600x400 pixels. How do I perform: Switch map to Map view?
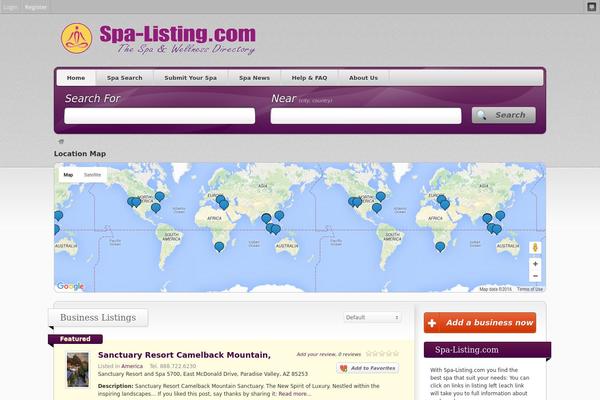coord(68,175)
